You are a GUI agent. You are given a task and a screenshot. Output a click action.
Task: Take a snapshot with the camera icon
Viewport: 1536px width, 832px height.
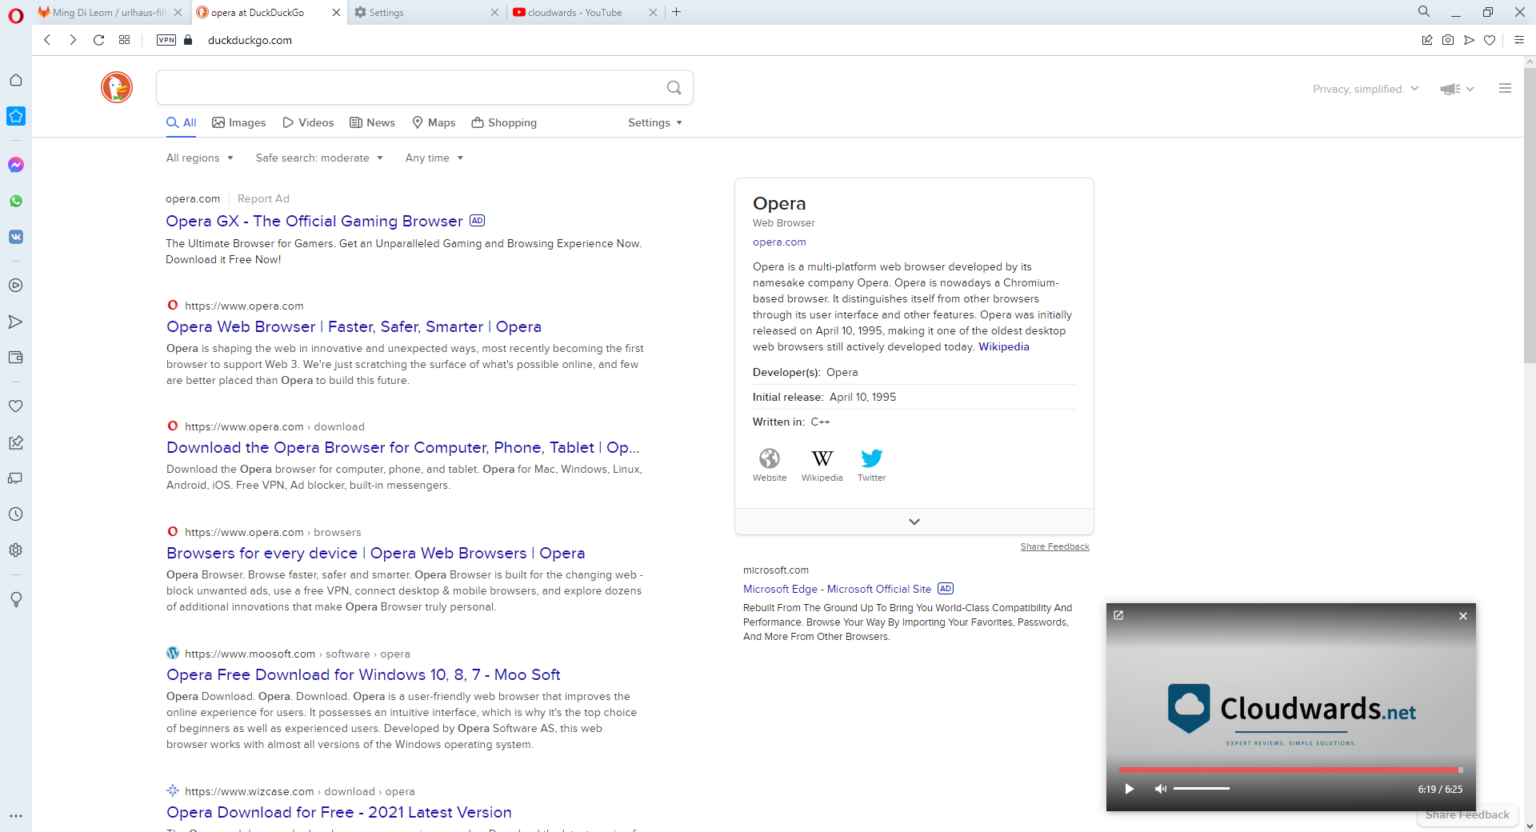tap(1447, 40)
